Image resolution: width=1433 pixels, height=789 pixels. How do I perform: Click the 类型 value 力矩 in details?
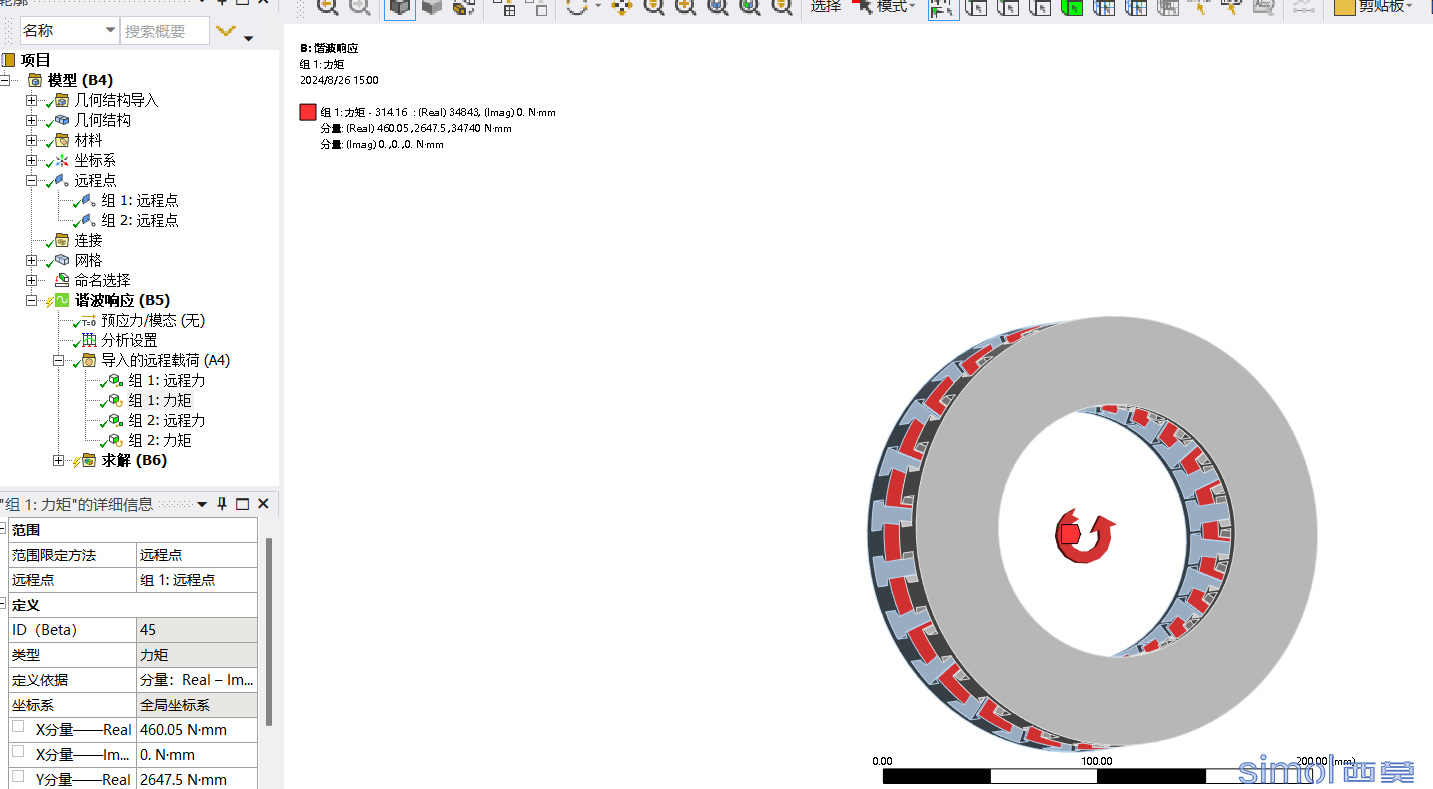tap(197, 655)
